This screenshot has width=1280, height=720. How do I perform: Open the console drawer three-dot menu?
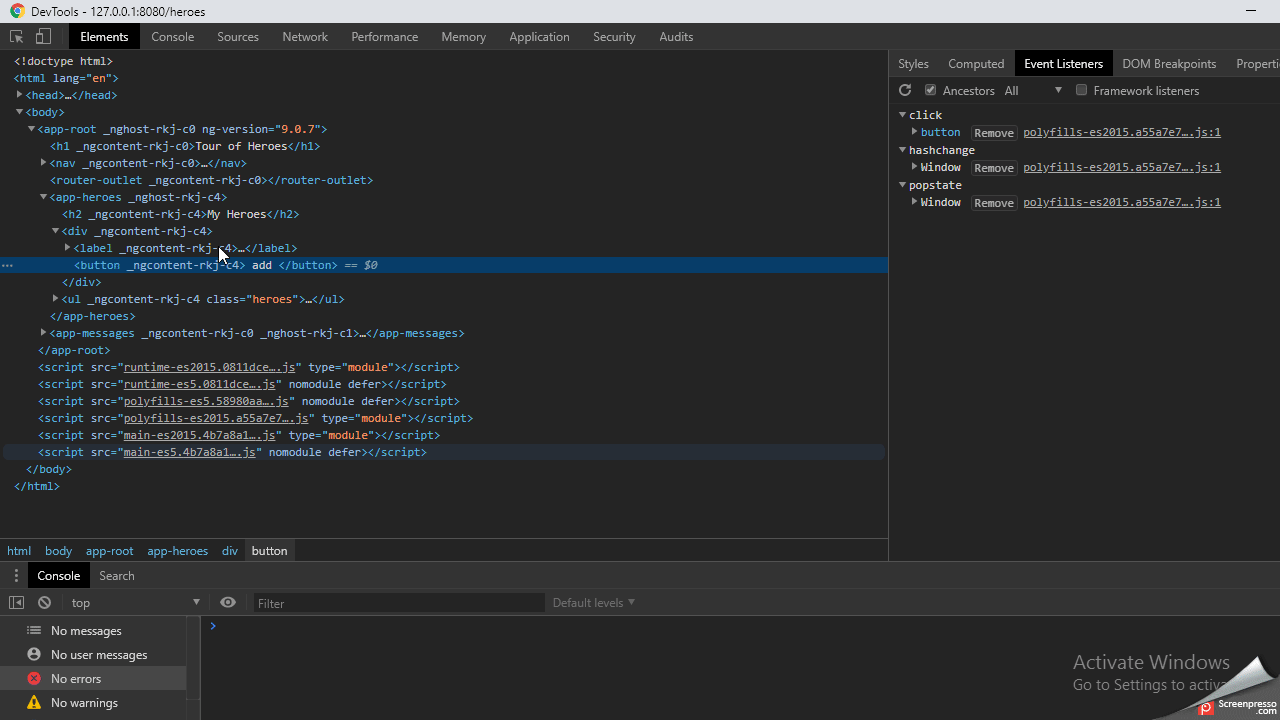point(16,576)
